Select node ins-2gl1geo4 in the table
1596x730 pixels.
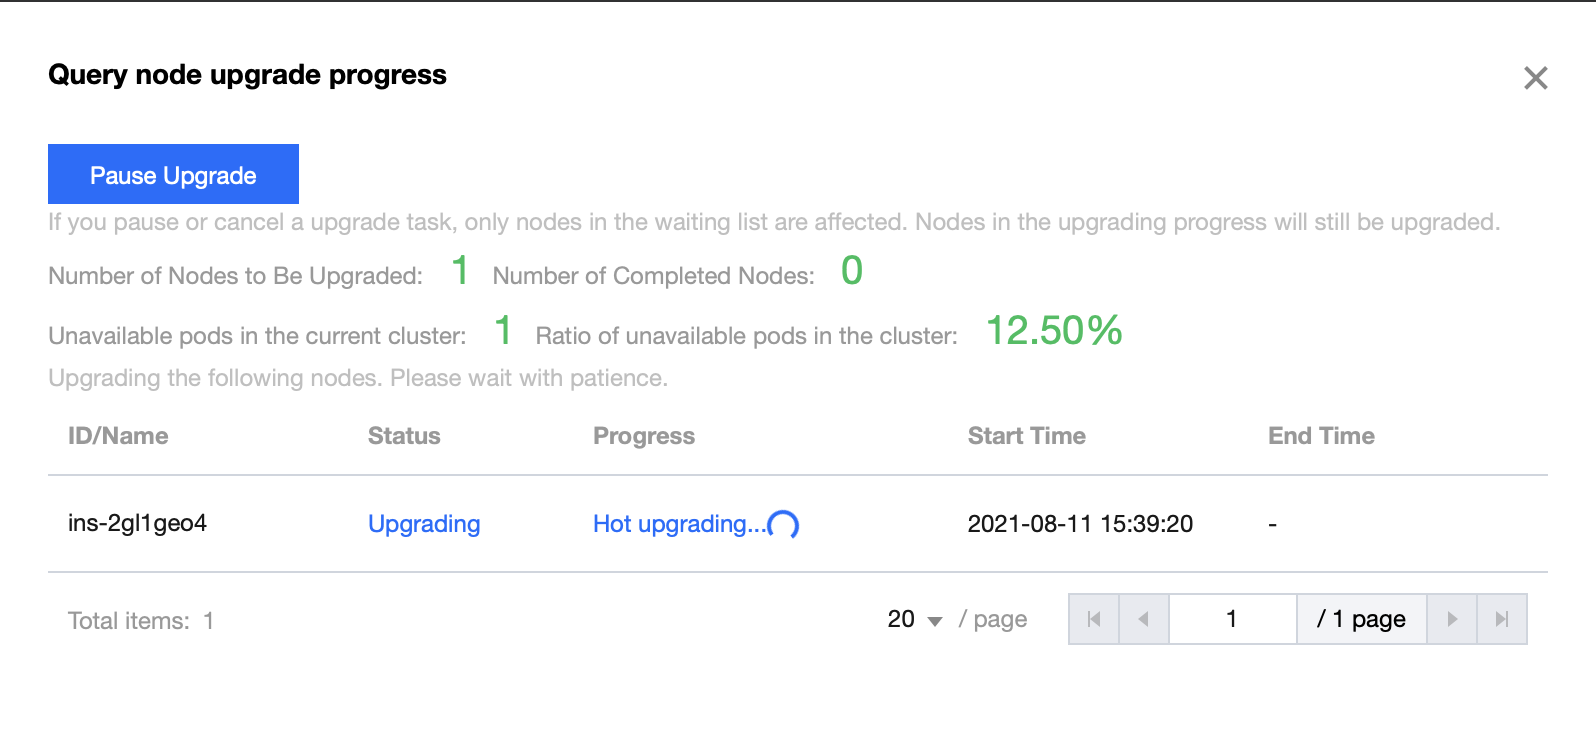pyautogui.click(x=137, y=523)
